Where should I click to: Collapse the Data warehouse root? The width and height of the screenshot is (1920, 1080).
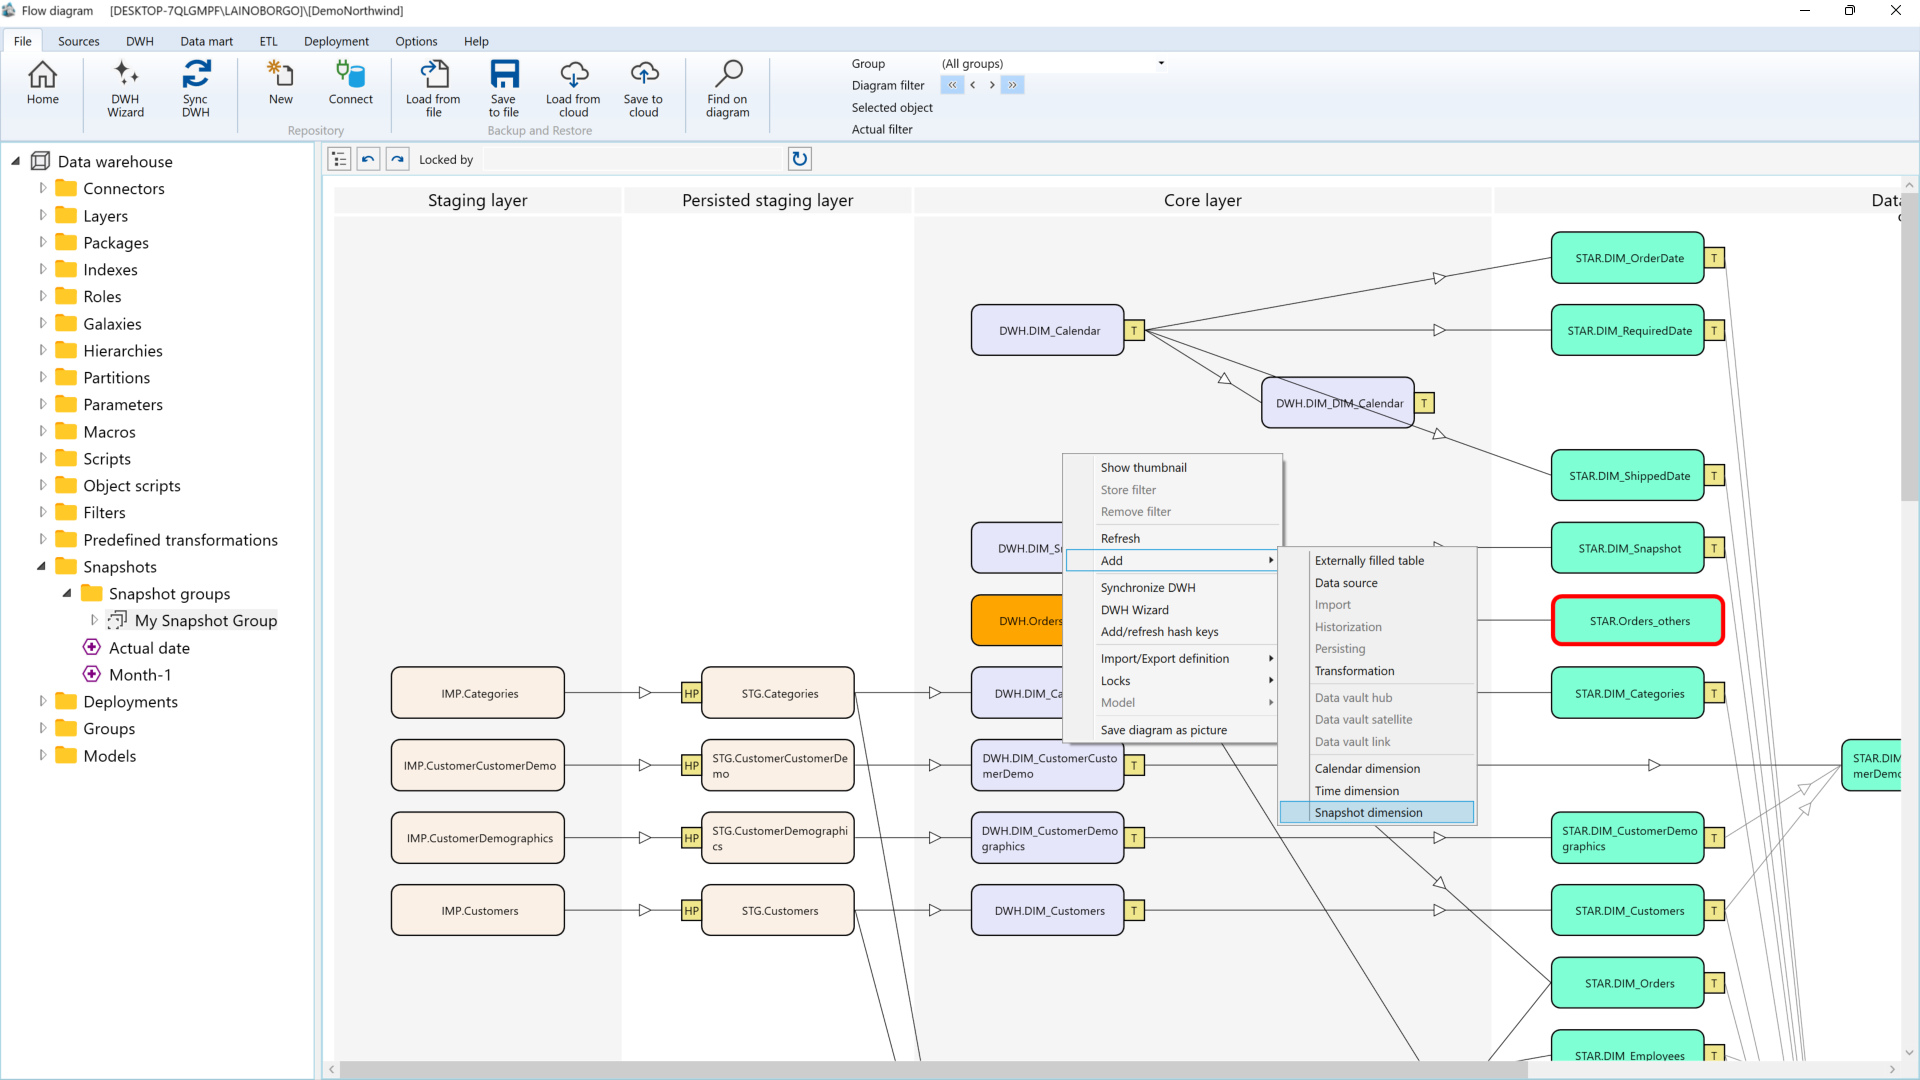click(16, 161)
